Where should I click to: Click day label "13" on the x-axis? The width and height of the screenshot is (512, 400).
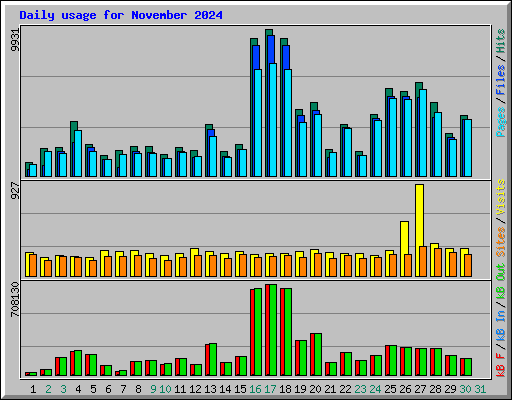210,389
